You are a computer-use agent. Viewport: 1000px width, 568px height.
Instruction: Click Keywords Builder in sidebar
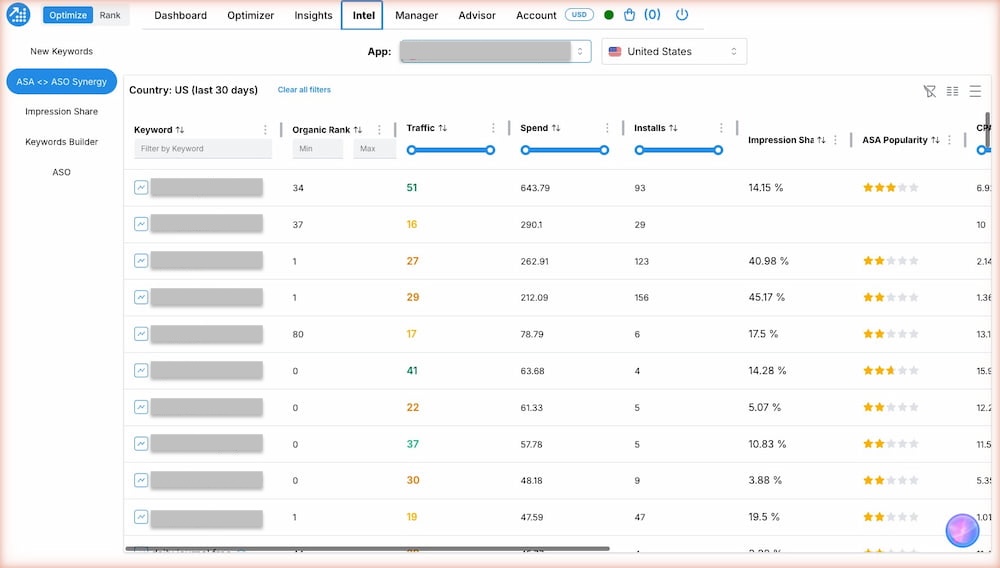point(61,142)
